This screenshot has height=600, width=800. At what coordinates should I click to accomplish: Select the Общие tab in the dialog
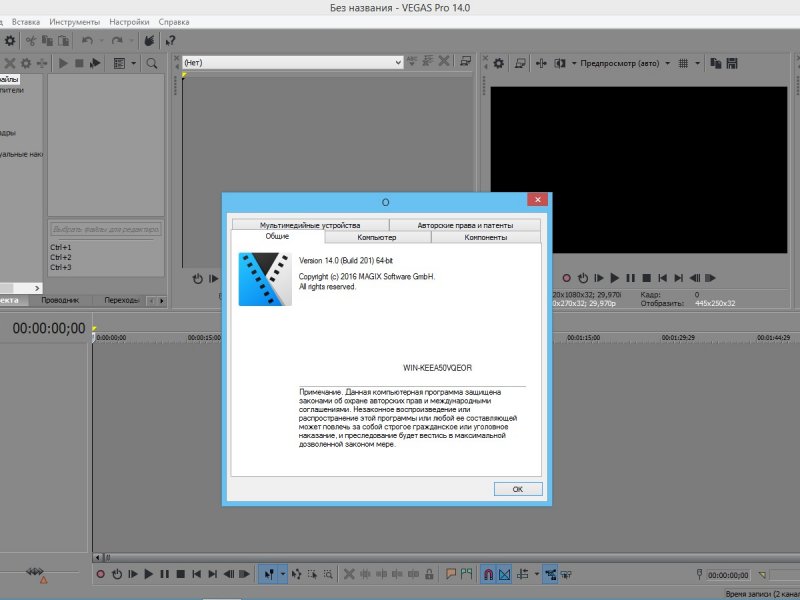(278, 236)
